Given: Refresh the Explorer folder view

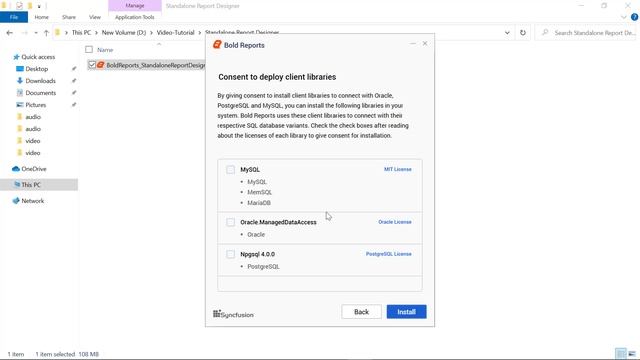Looking at the screenshot, I should (x=523, y=33).
